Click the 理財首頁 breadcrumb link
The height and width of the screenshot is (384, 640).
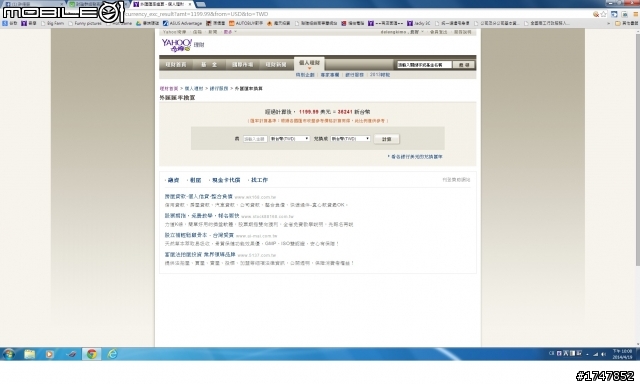click(x=169, y=89)
